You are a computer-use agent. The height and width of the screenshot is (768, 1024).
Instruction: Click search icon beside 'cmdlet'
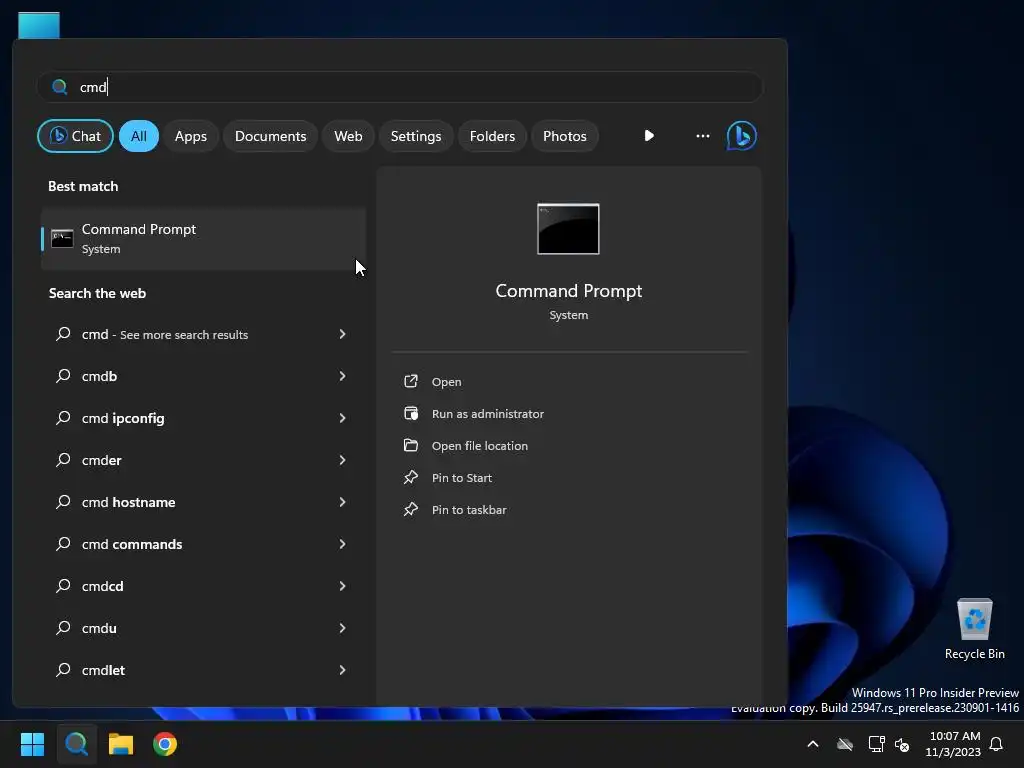63,670
